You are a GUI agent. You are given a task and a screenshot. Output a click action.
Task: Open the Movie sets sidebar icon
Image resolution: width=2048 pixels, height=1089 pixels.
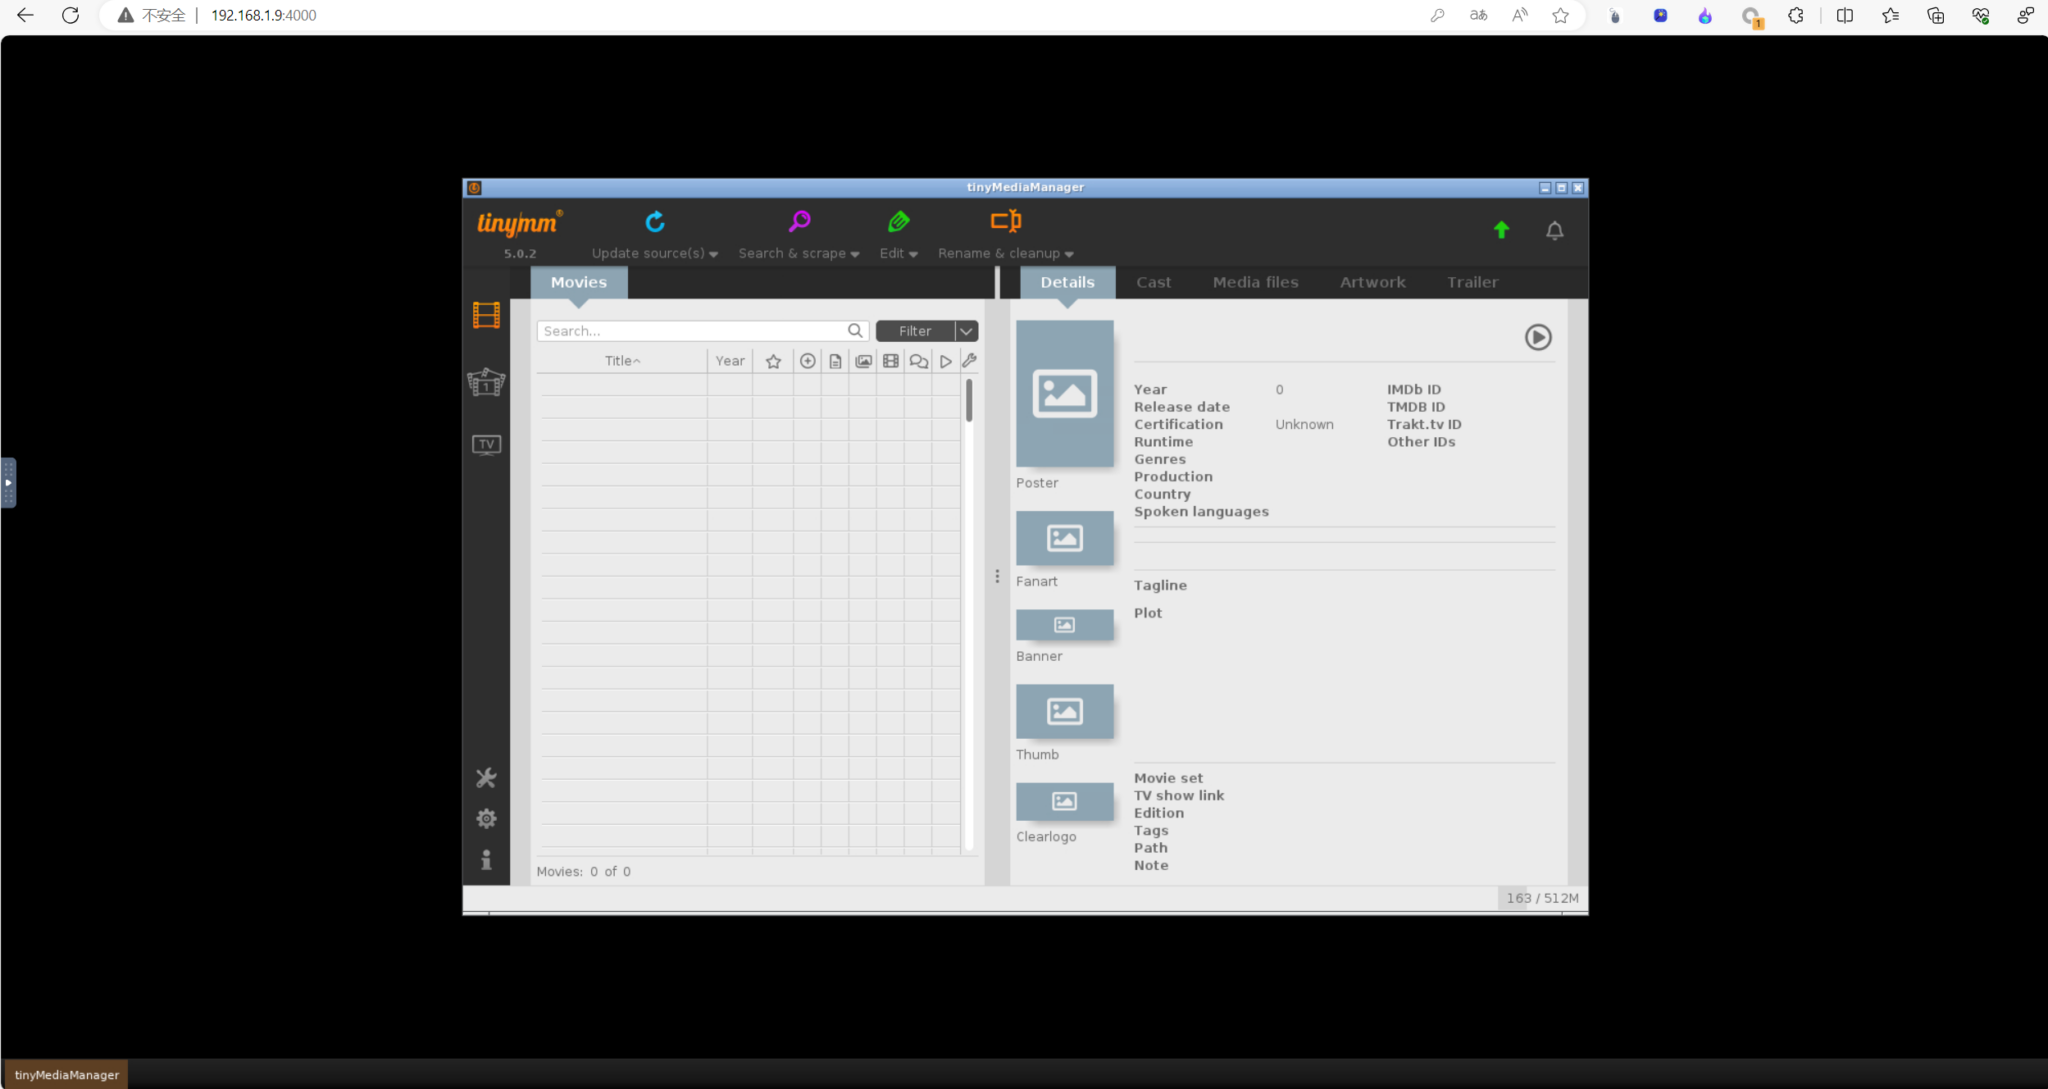[486, 382]
